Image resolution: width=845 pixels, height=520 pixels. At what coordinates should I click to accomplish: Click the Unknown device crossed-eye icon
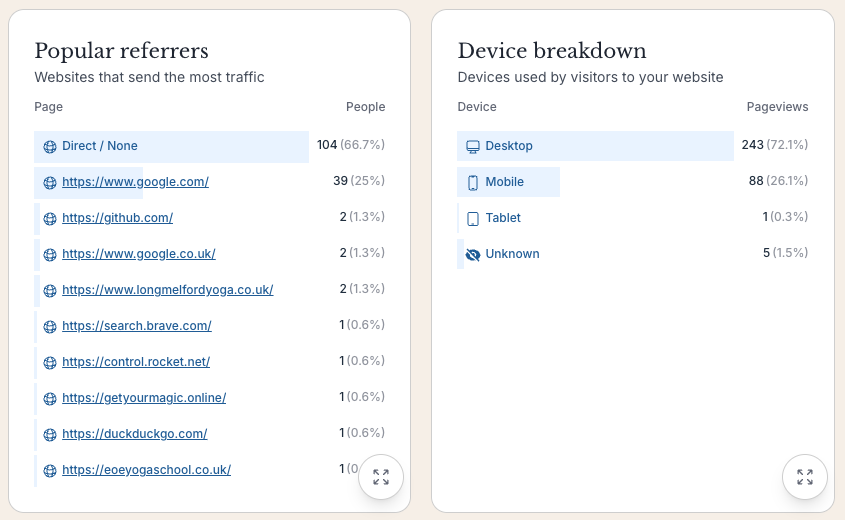click(473, 254)
